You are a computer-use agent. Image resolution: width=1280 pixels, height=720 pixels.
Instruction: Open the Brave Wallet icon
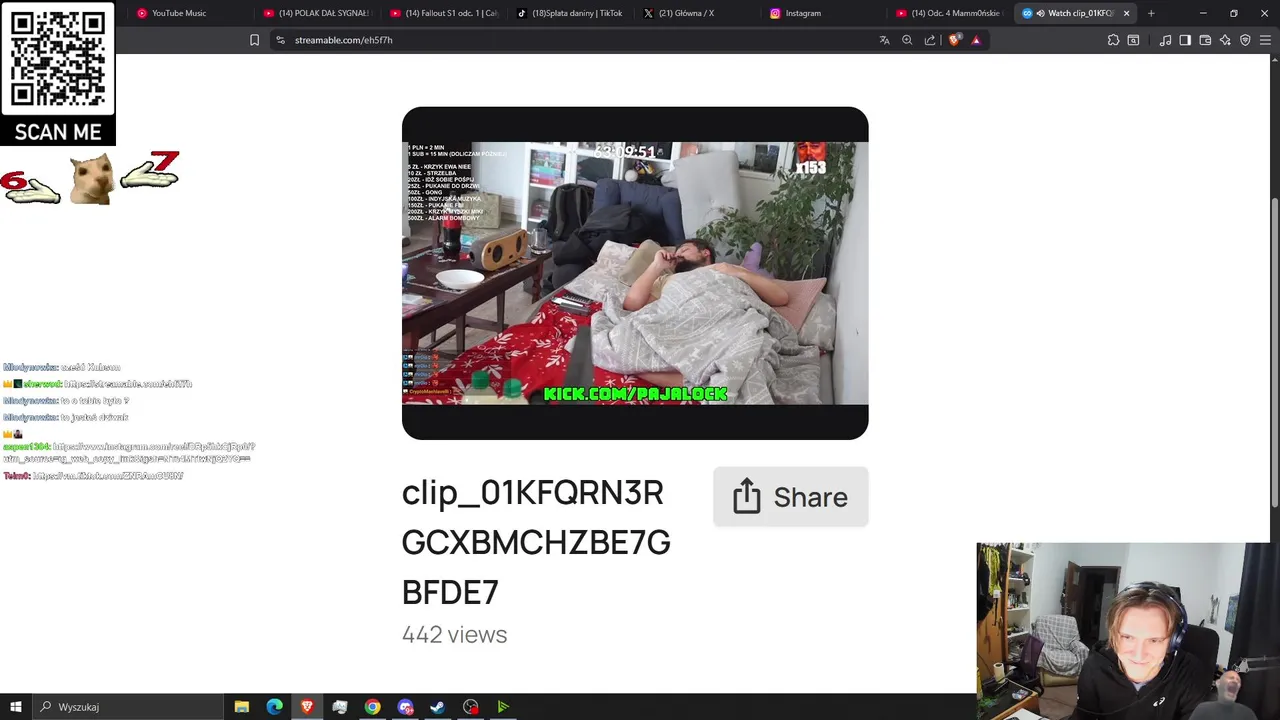(x=1205, y=40)
